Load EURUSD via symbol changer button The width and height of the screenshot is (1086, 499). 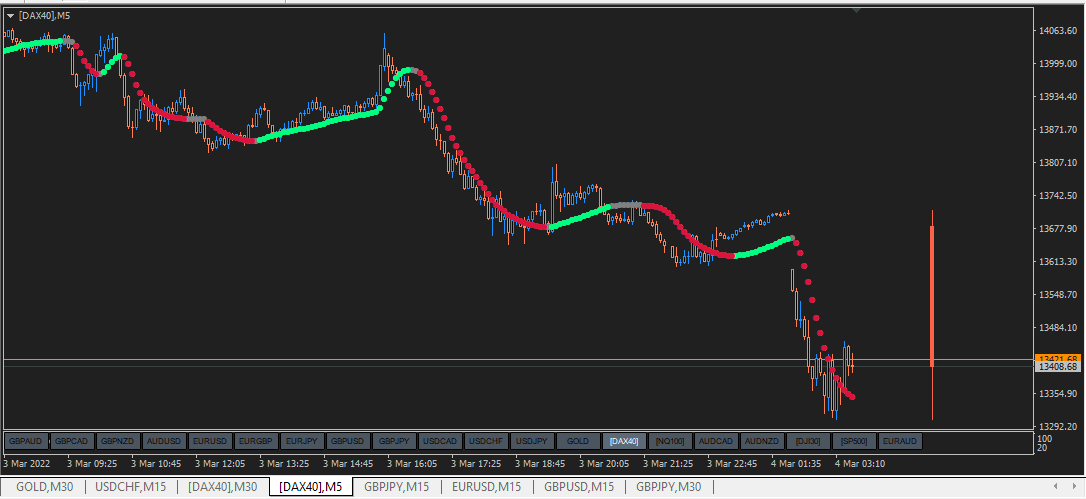211,441
